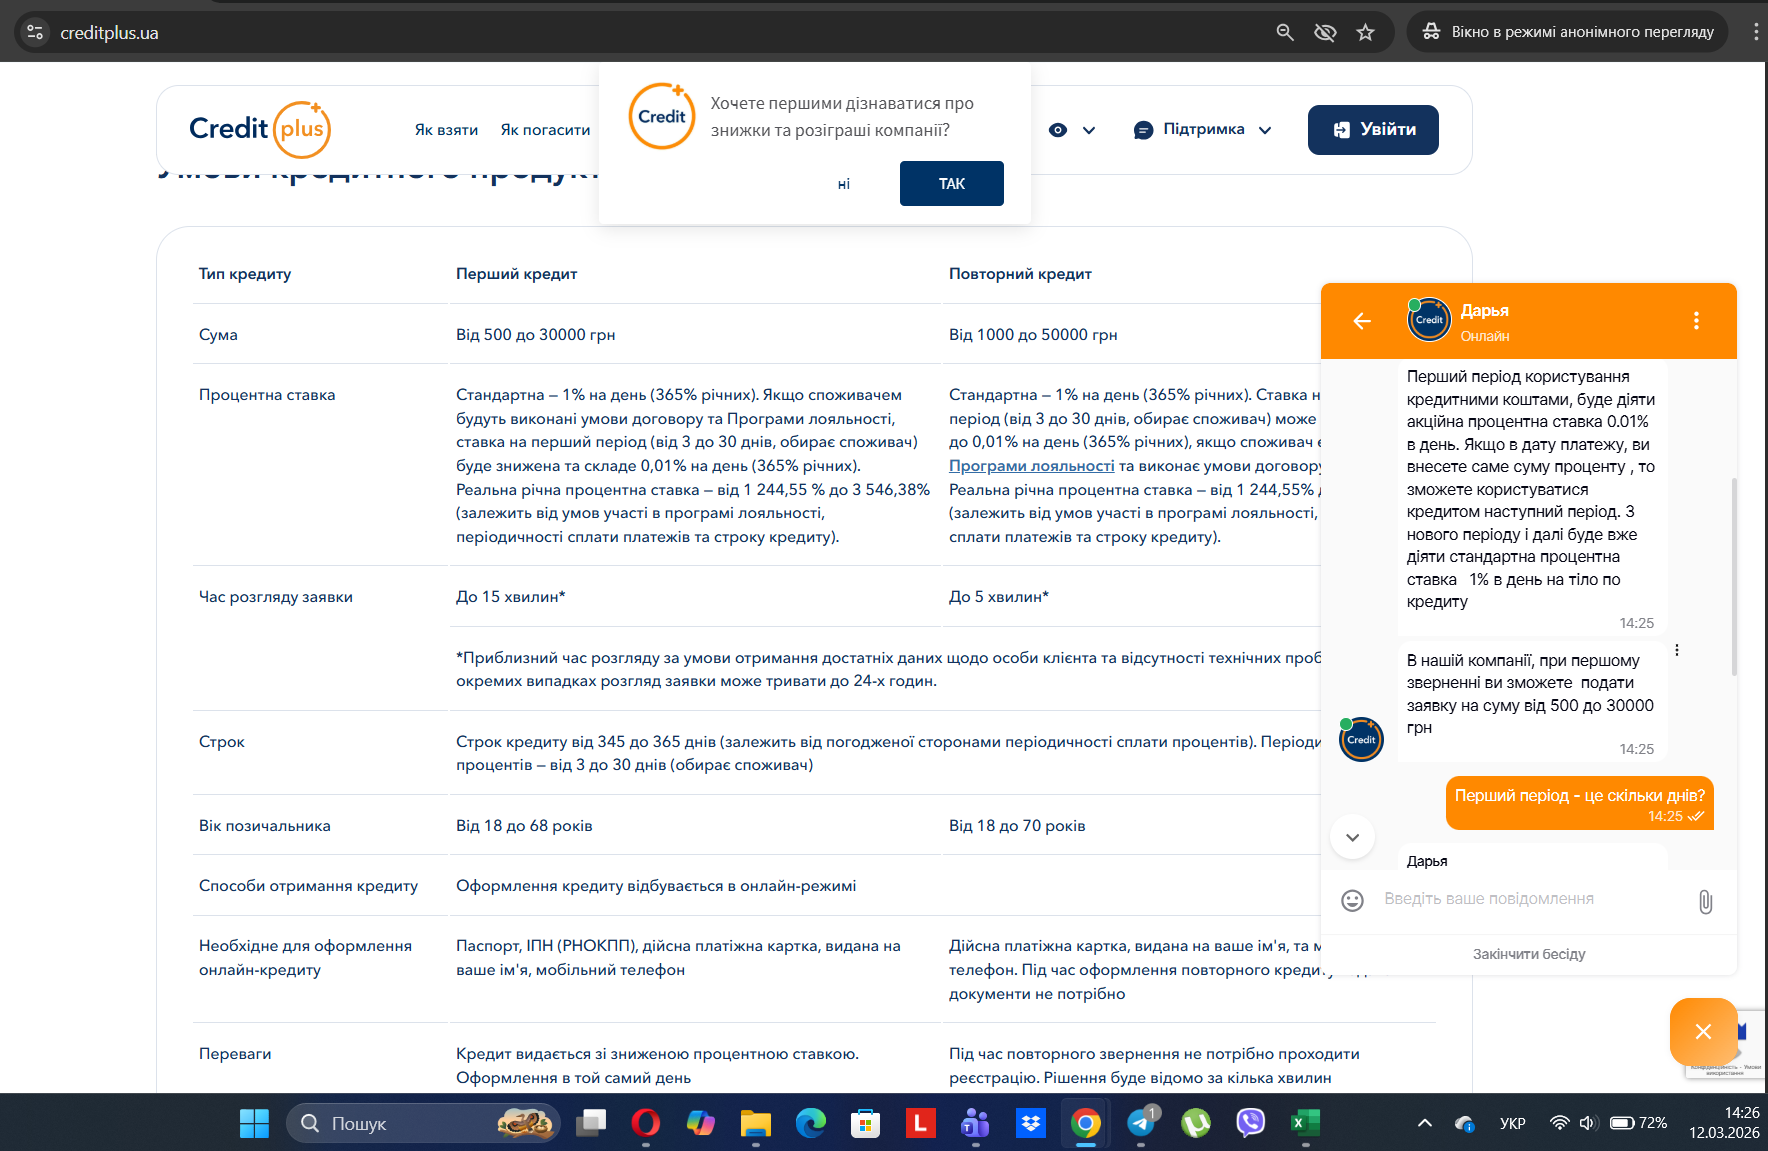Click the "Повторний кредит" column header
The height and width of the screenshot is (1151, 1768).
[1020, 274]
